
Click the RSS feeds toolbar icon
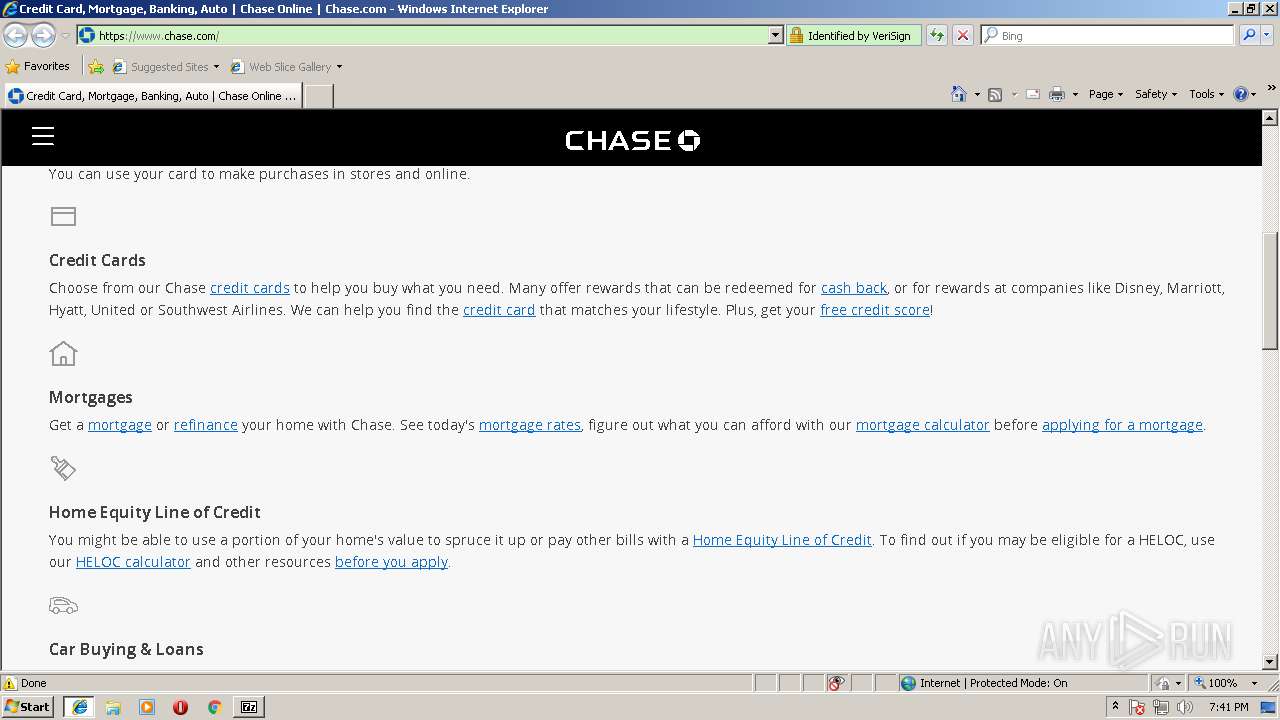995,94
